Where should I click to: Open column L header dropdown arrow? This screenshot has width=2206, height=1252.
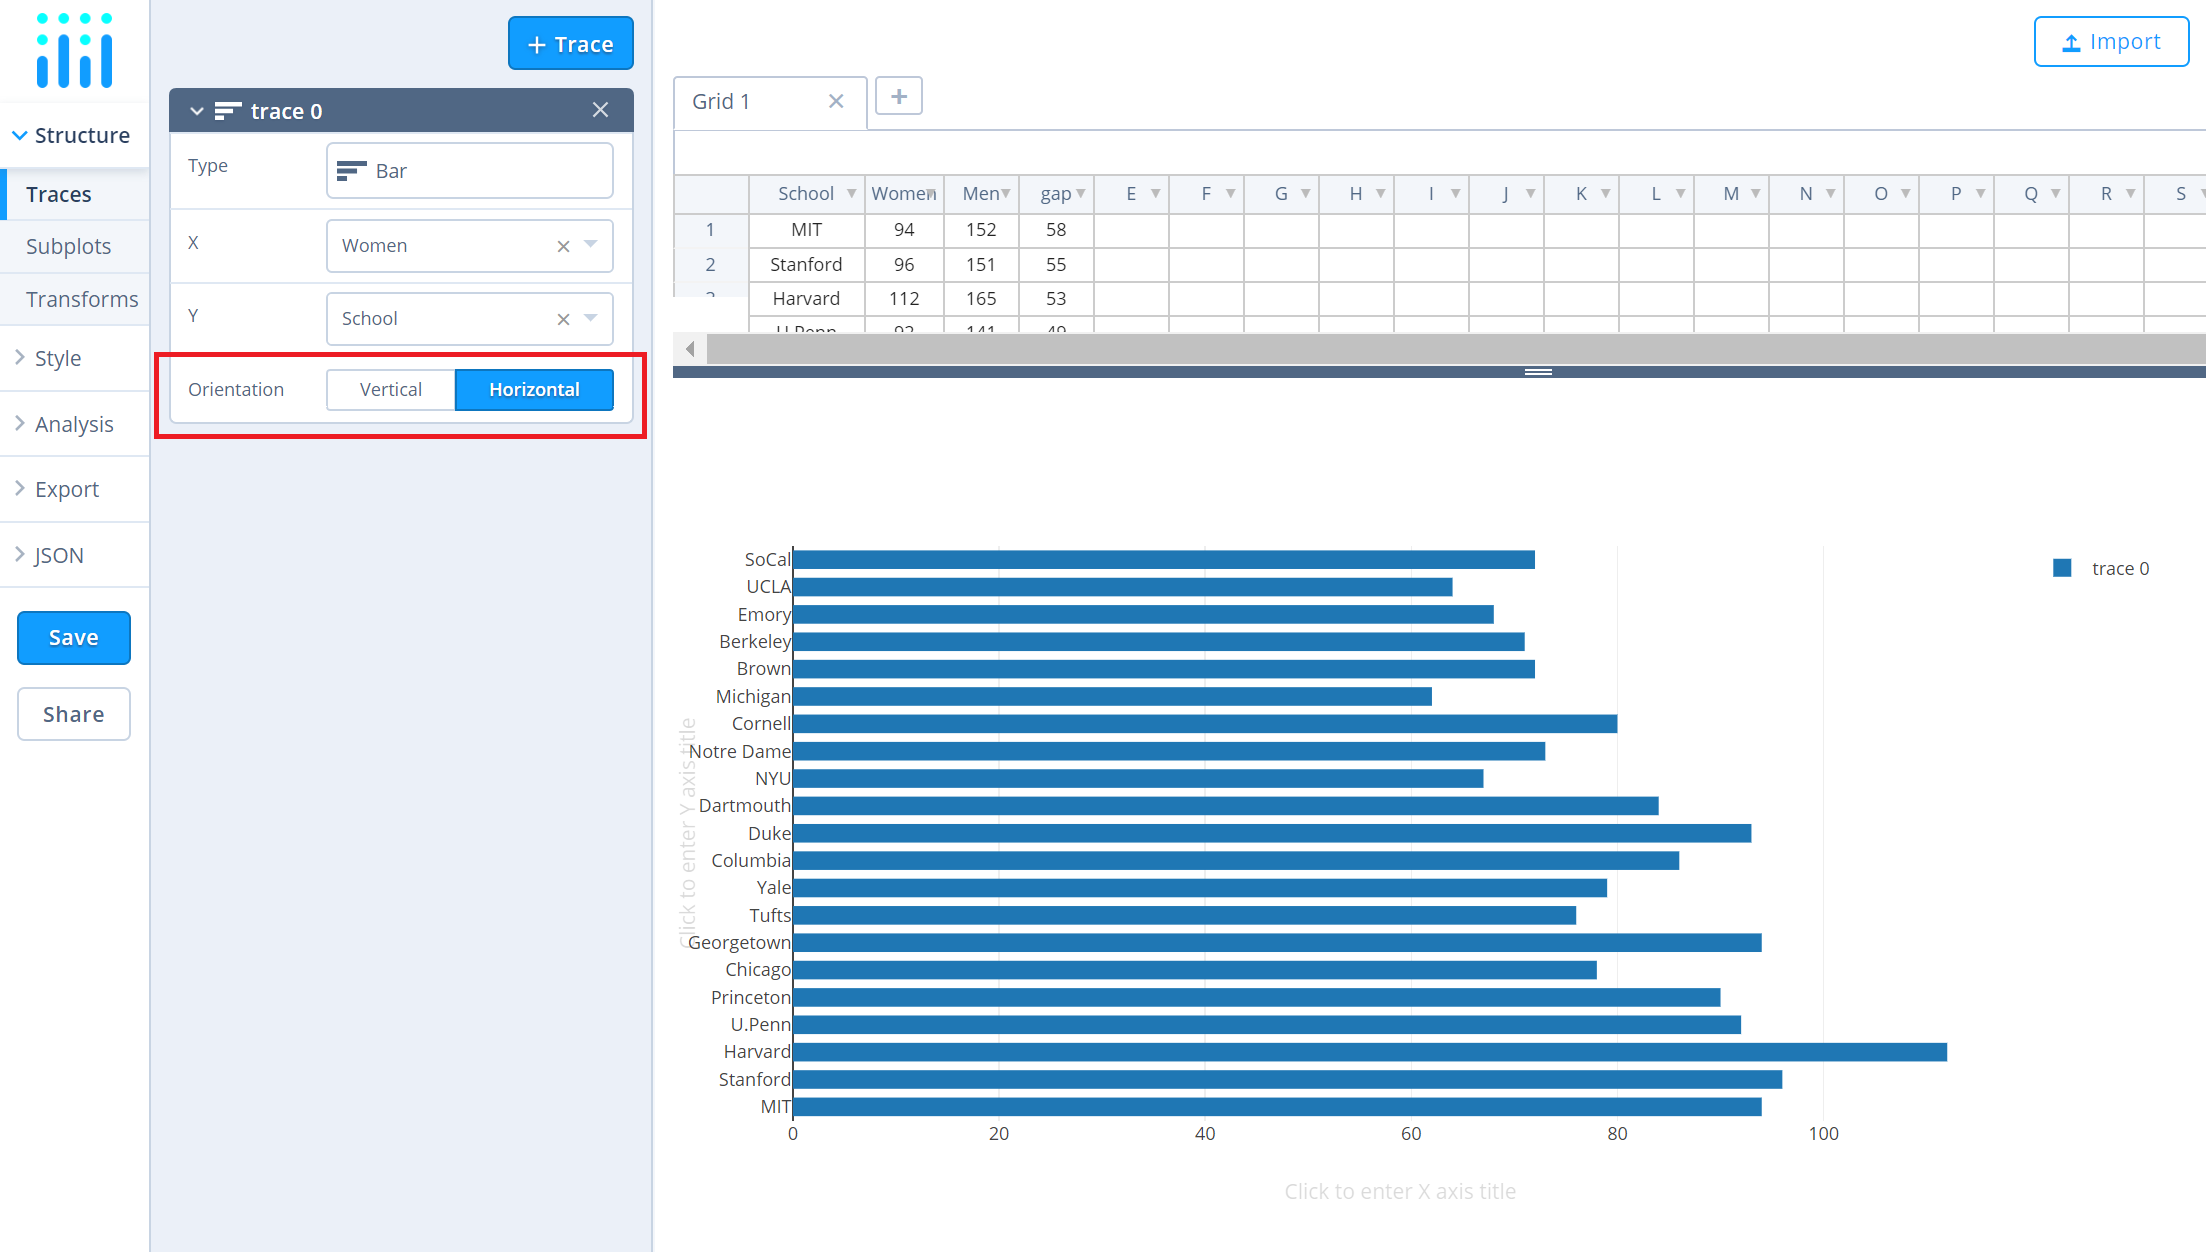(x=1680, y=193)
